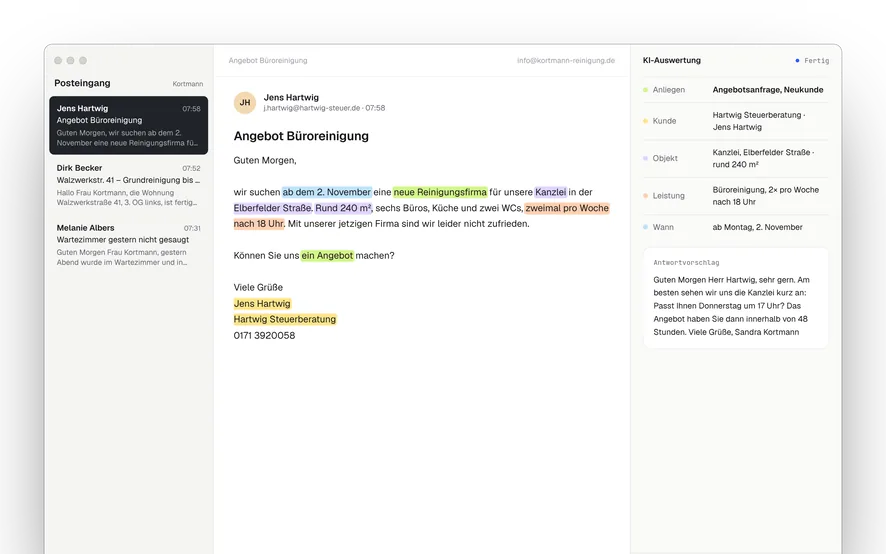This screenshot has height=554, width=886.
Task: Click the 'Angebot Büroreinigung' breadcrumb in top bar
Action: [268, 60]
